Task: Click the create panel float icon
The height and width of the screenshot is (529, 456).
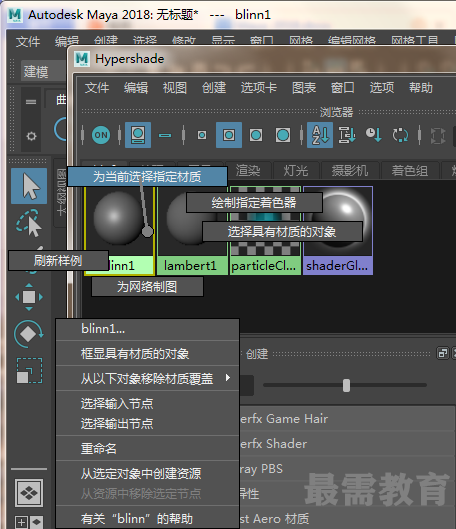Action: tap(443, 353)
